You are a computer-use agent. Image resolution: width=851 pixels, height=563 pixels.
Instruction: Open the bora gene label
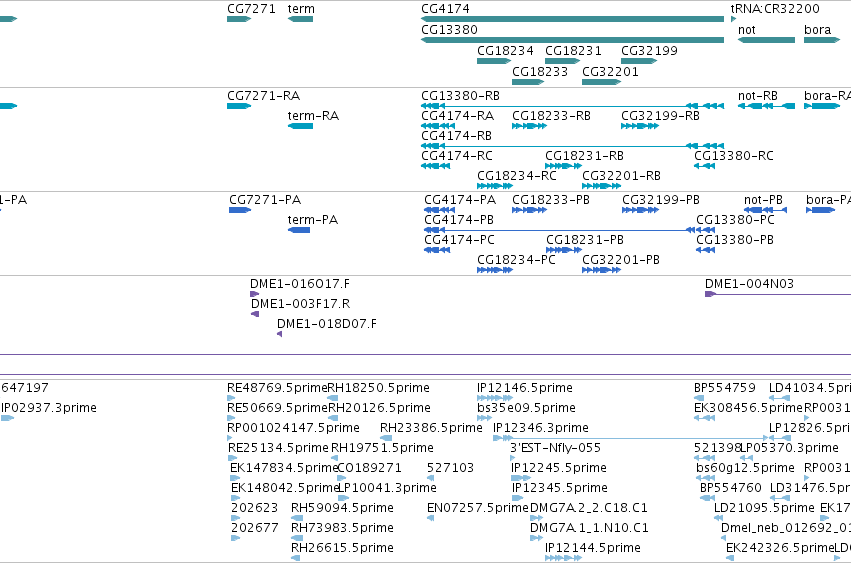pos(817,30)
